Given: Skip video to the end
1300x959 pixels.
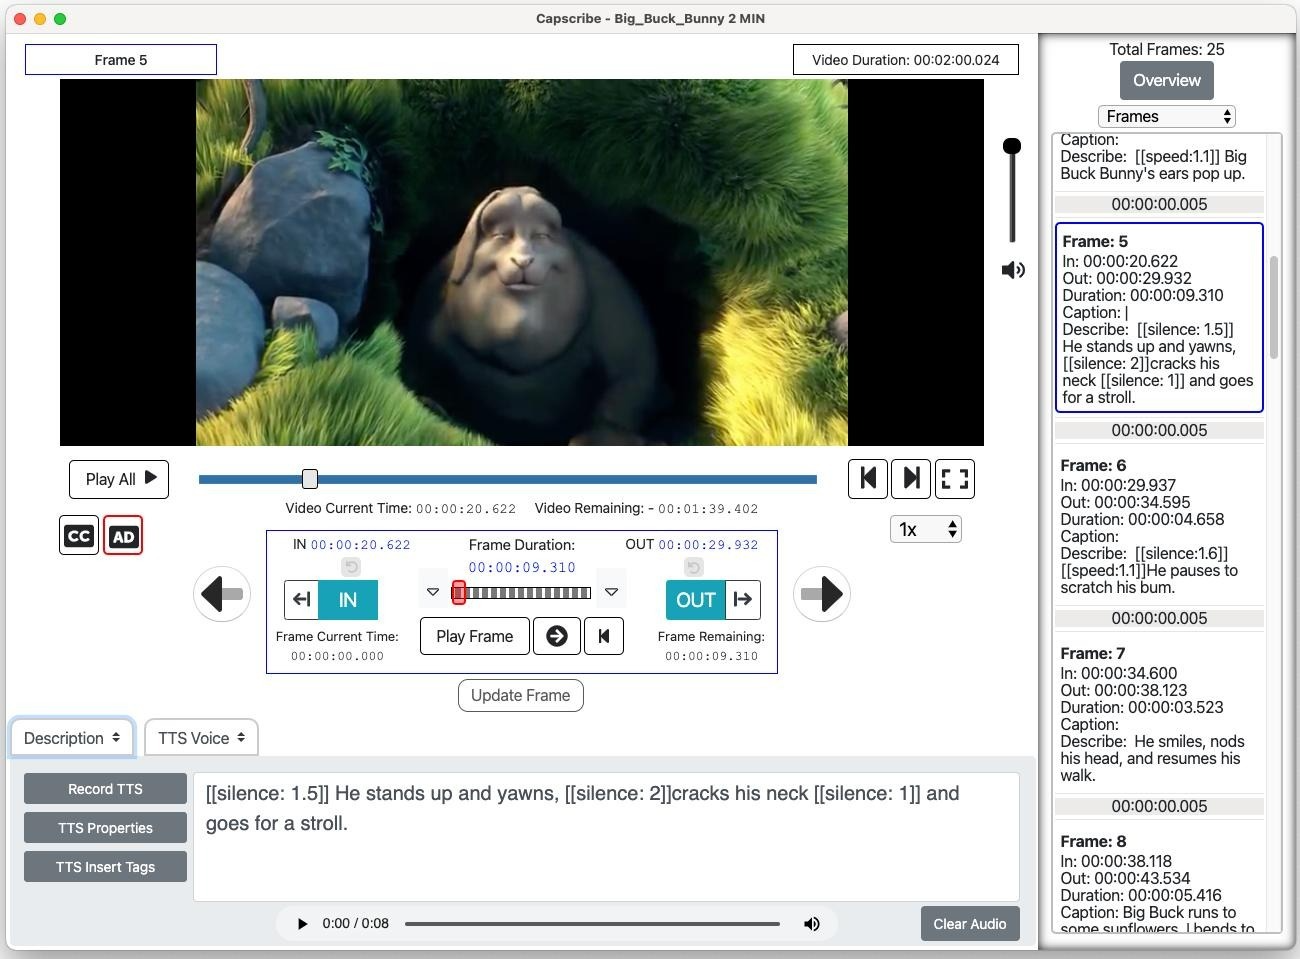Looking at the screenshot, I should (x=911, y=478).
